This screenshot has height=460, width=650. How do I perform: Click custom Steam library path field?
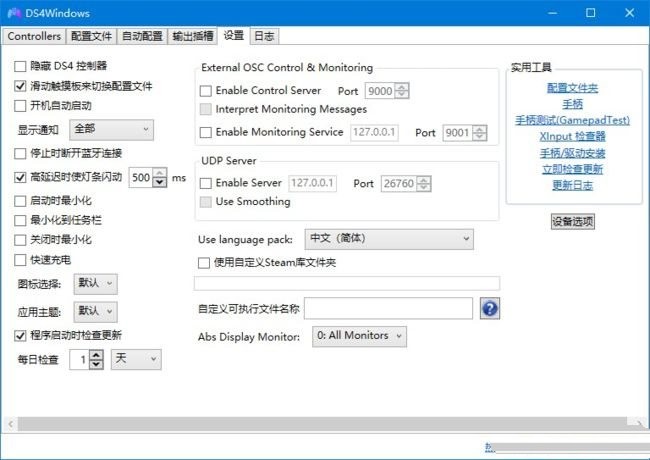(x=347, y=283)
